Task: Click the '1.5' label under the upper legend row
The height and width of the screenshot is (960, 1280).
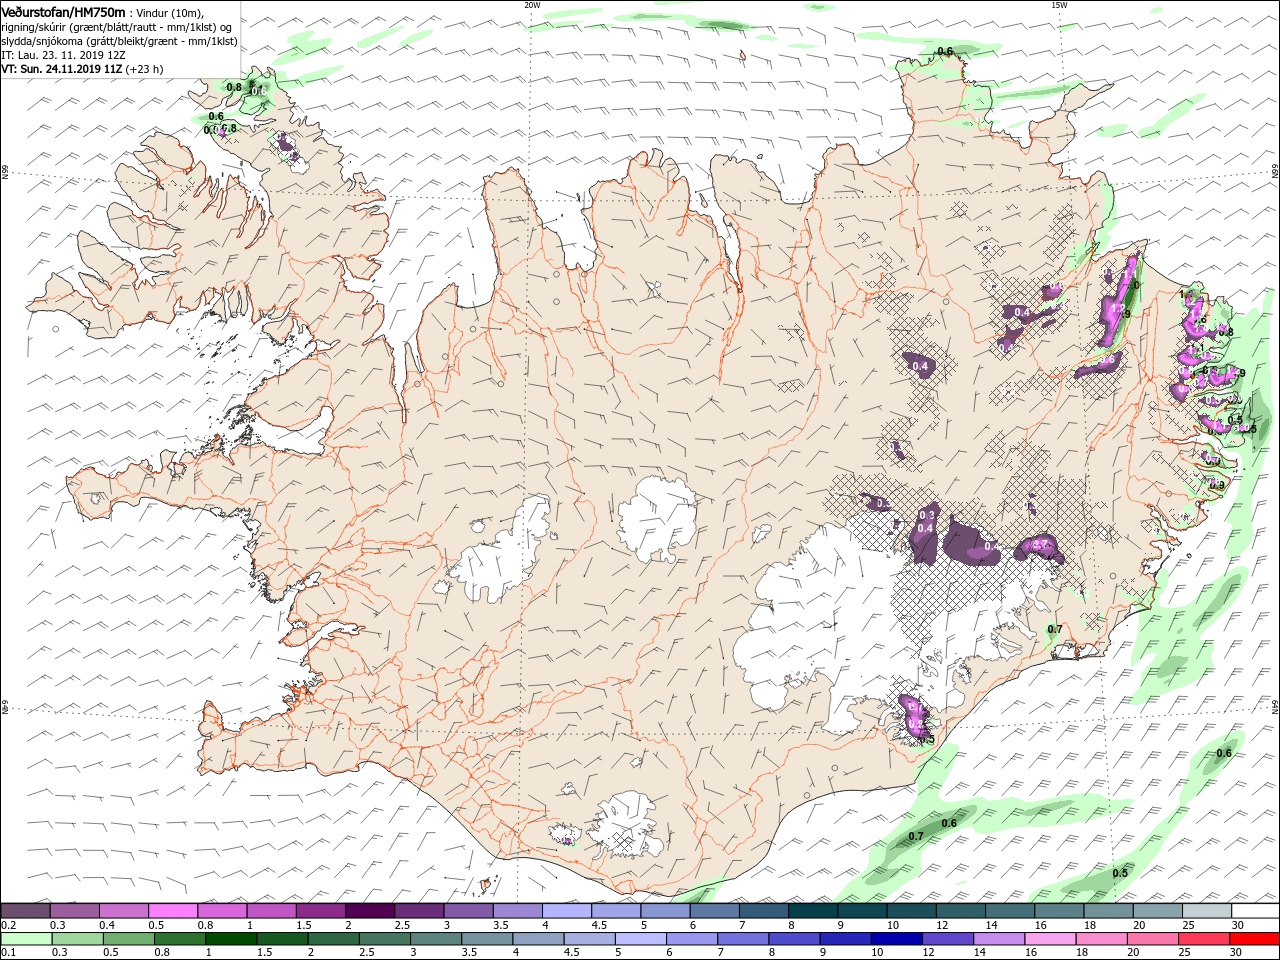Action: coord(303,925)
